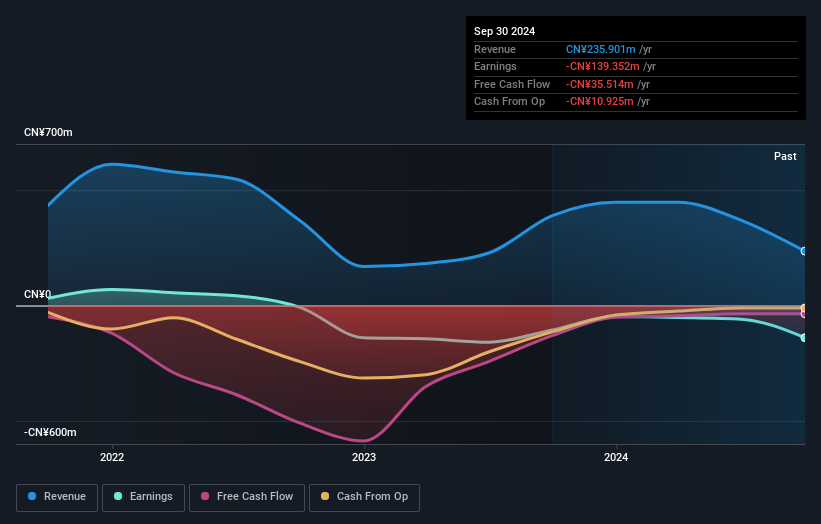821x524 pixels.
Task: Toggle the Earnings legend button
Action: pyautogui.click(x=143, y=497)
